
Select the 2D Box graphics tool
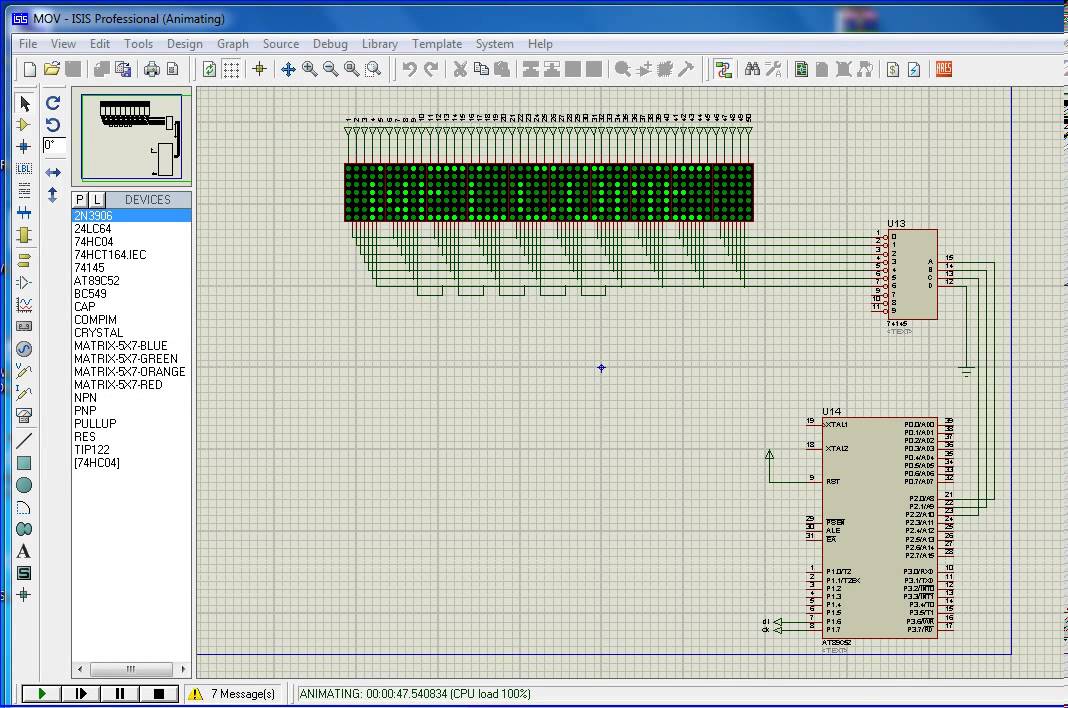coord(24,463)
